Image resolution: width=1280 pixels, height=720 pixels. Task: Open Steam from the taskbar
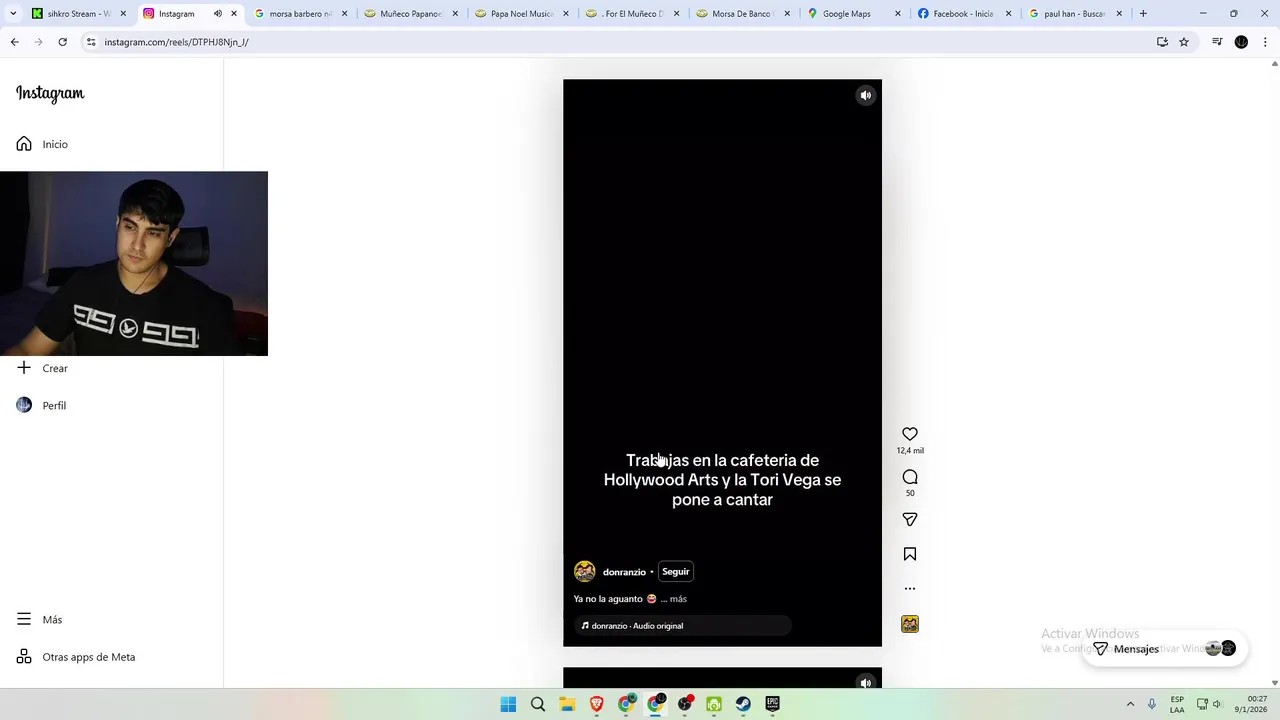coord(743,704)
